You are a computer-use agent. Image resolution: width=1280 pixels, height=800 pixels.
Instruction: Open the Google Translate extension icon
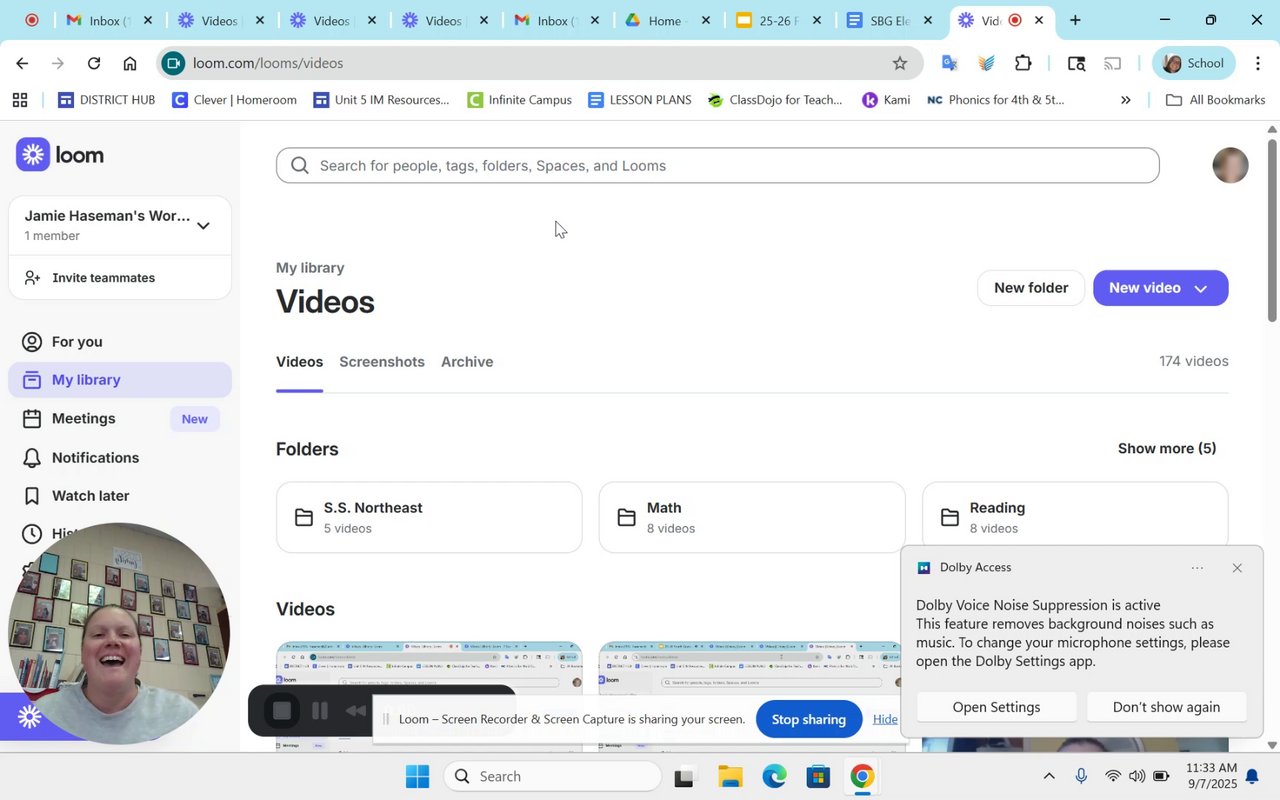point(949,63)
